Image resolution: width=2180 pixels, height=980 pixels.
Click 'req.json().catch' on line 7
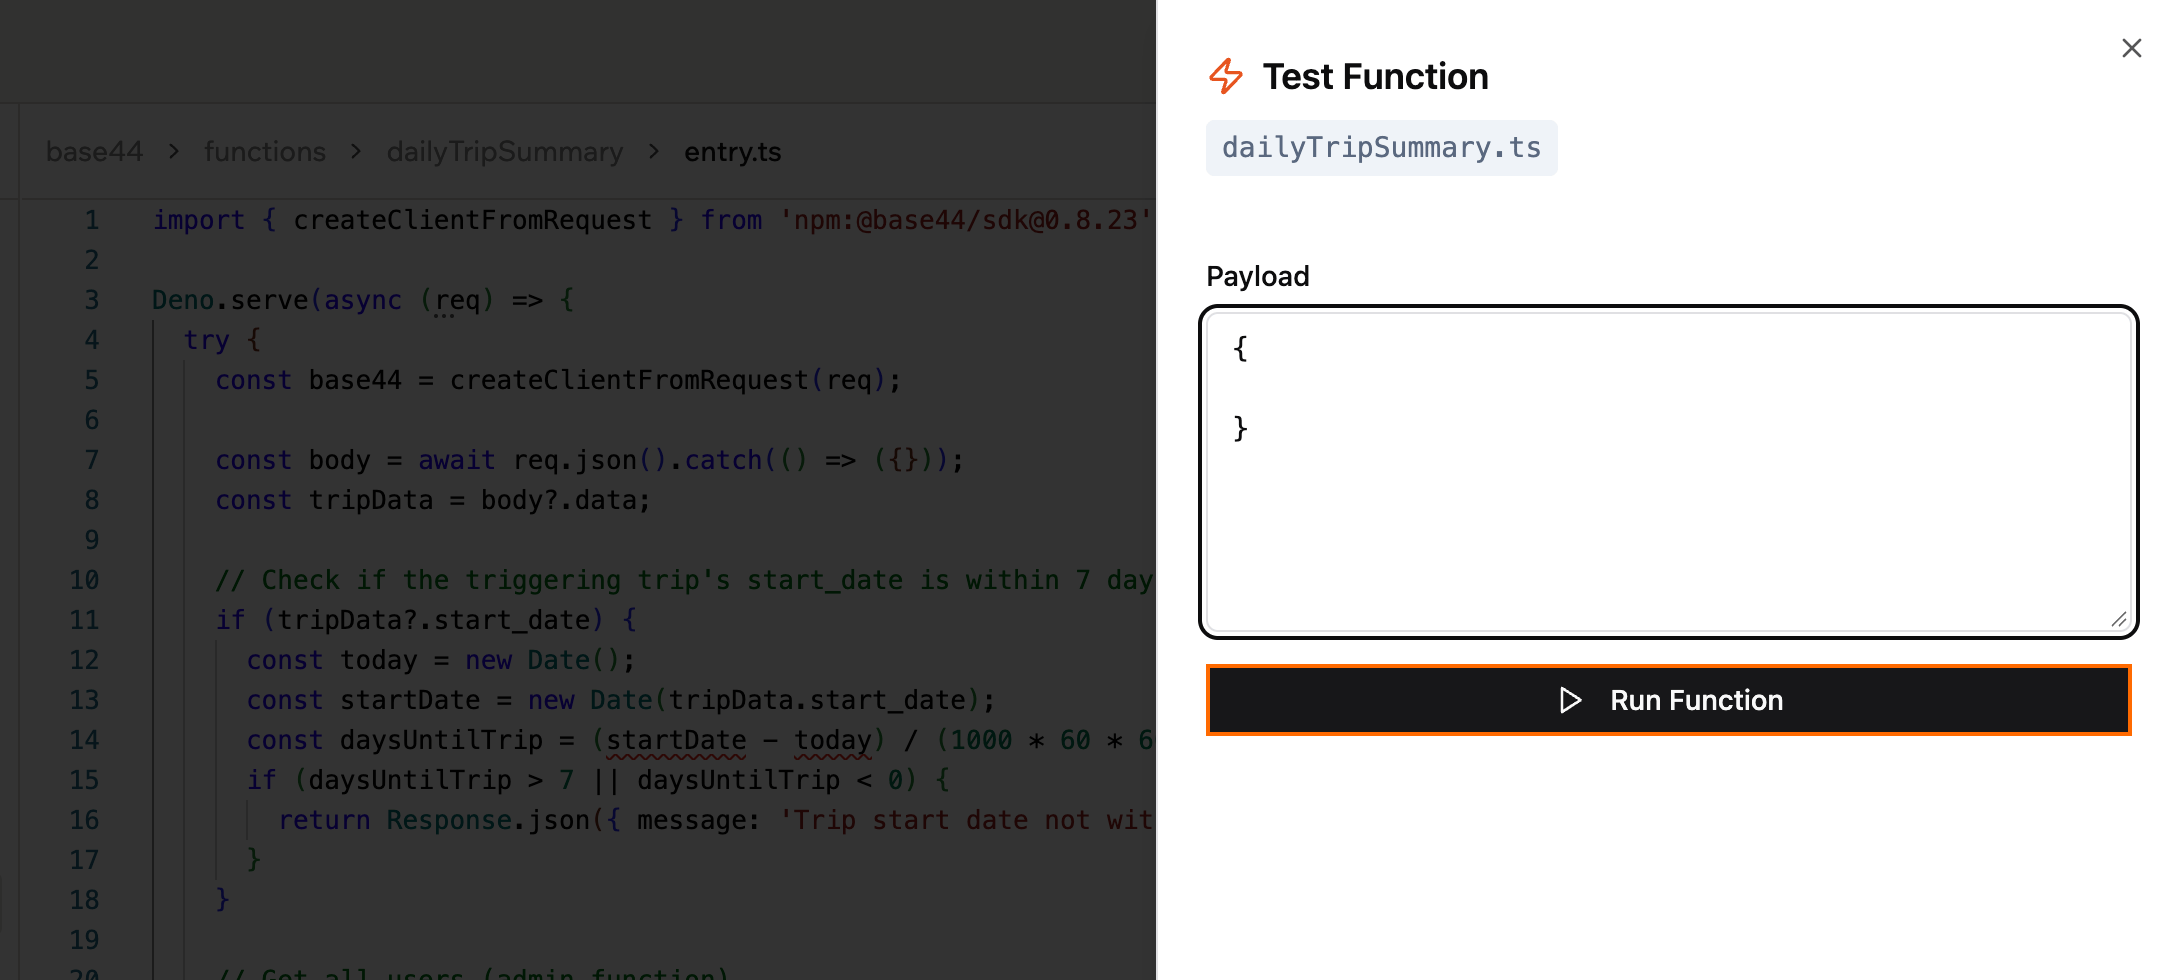[x=638, y=460]
